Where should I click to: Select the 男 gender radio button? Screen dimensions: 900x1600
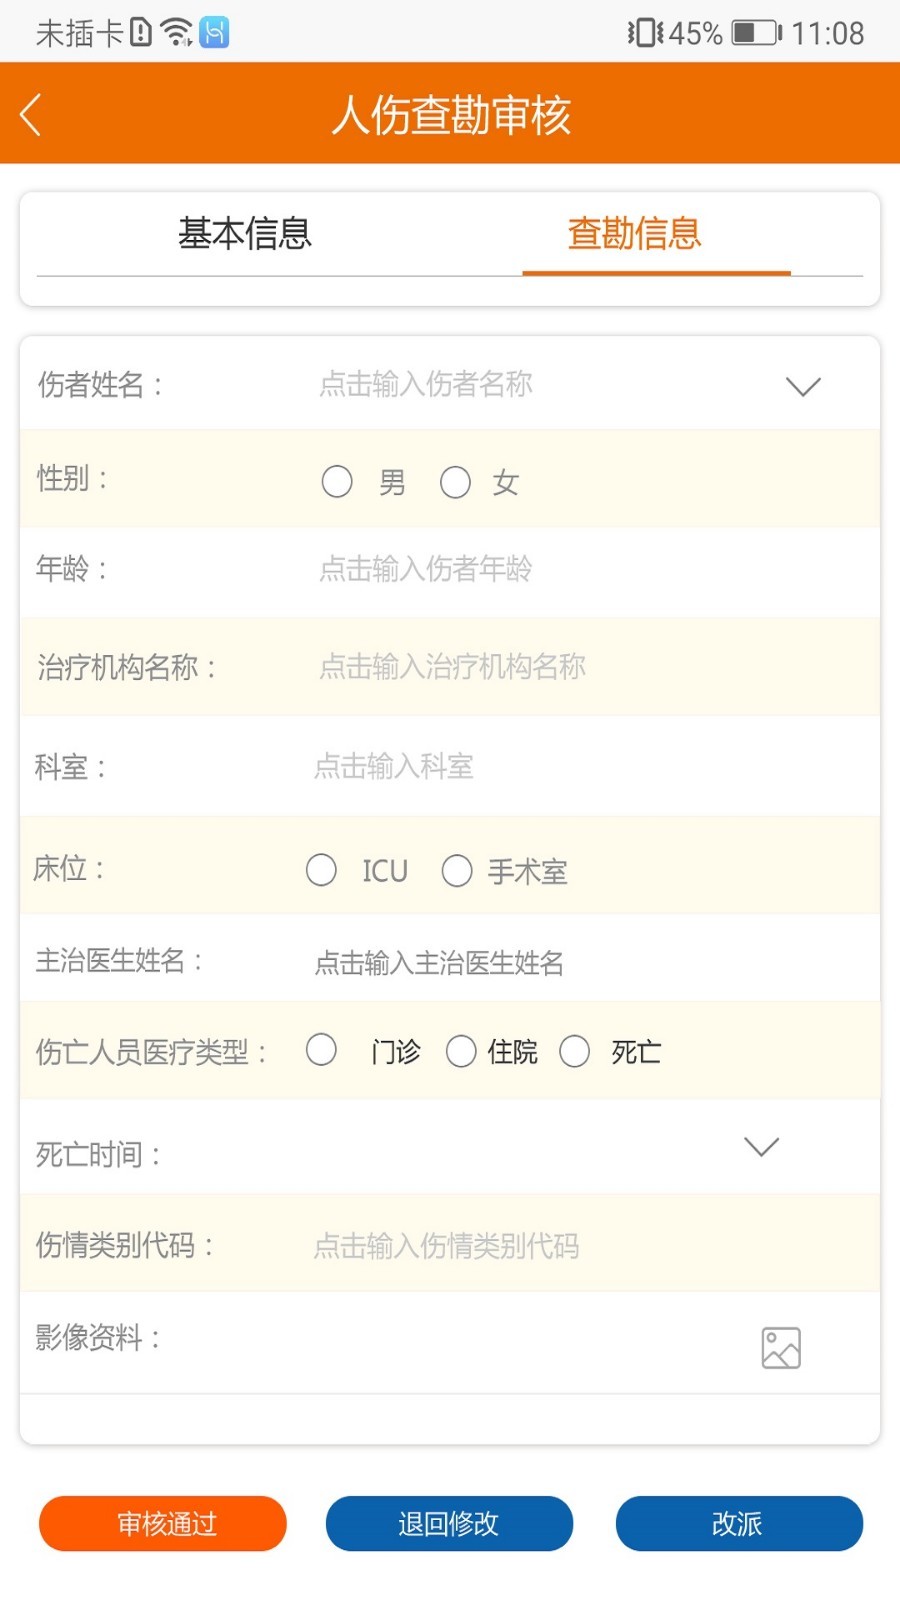pyautogui.click(x=337, y=482)
